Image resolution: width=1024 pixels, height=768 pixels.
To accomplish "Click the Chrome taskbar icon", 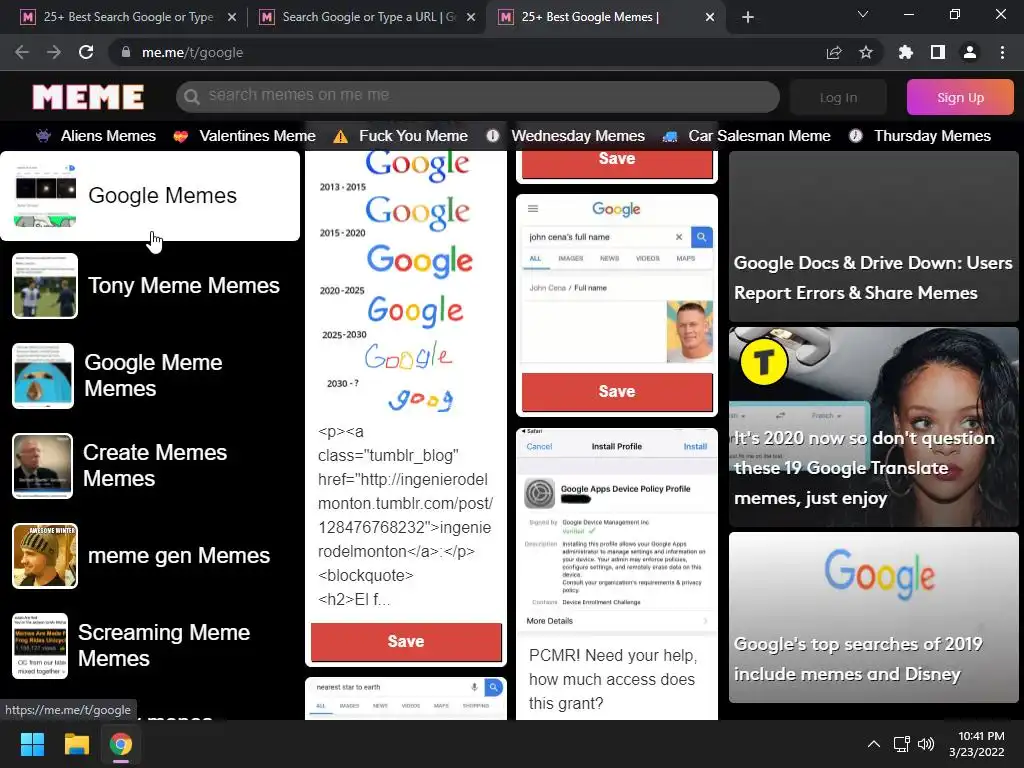I will click(x=121, y=744).
